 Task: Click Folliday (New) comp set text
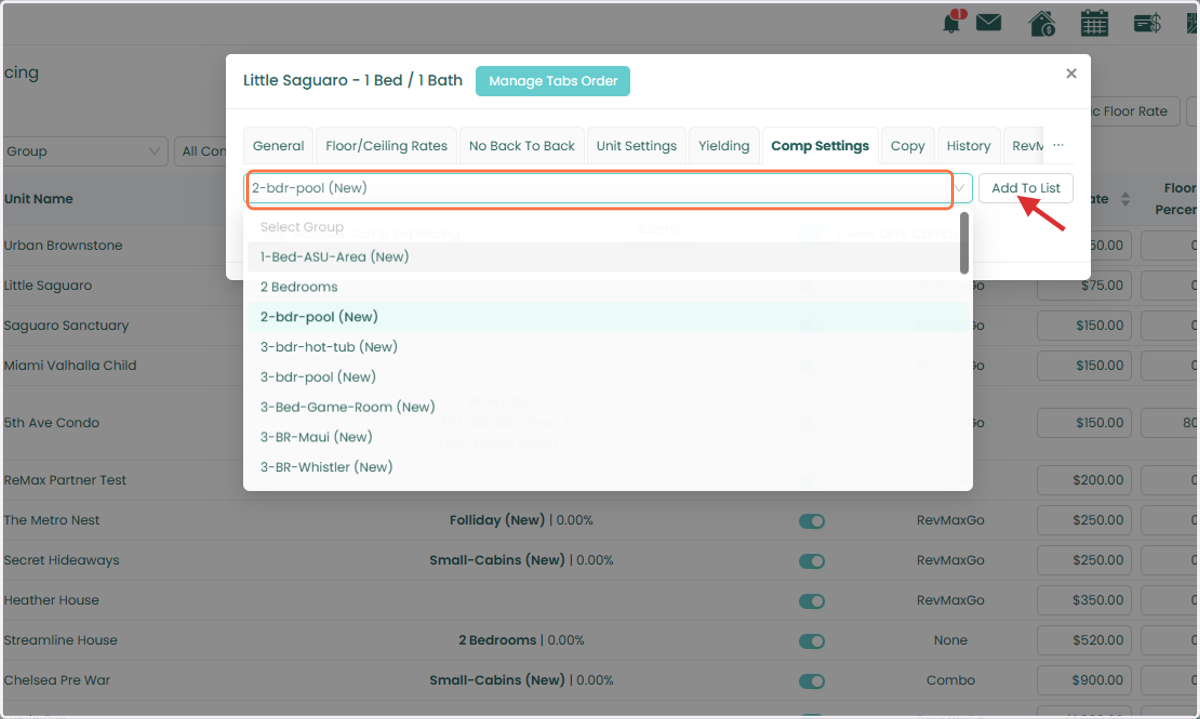coord(497,520)
